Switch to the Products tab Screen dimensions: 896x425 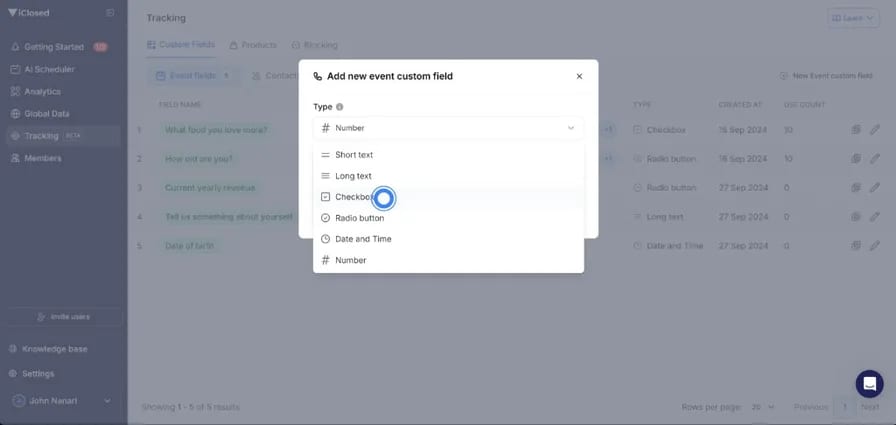(253, 45)
